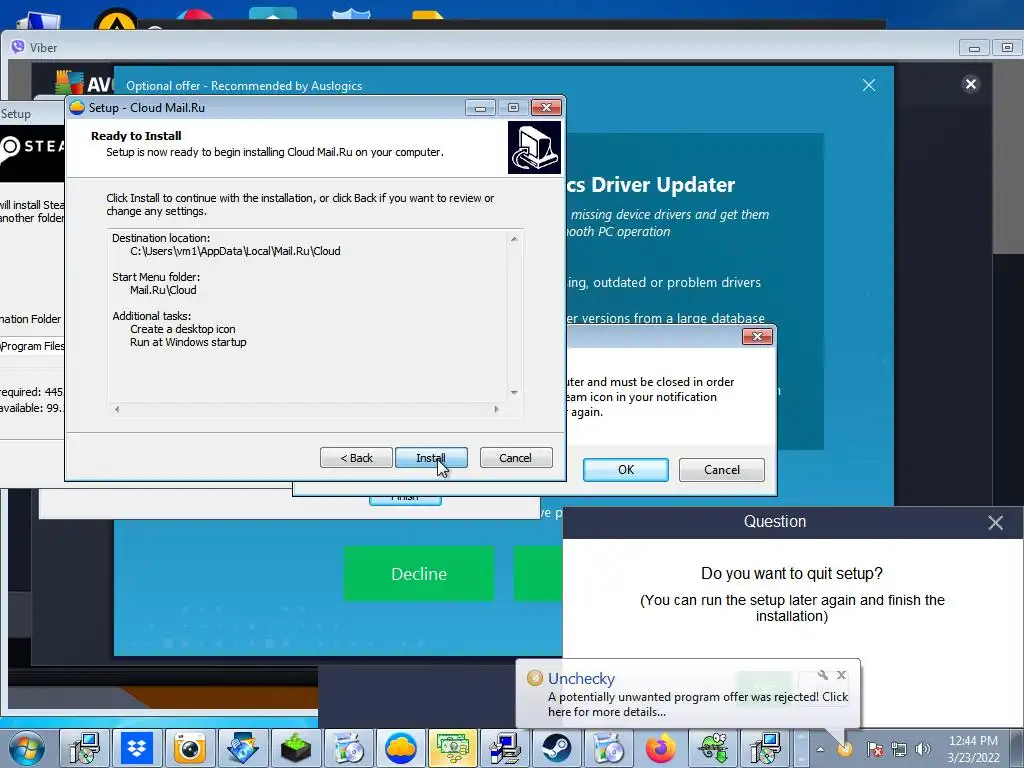The height and width of the screenshot is (768, 1024).
Task: Close the Question quit setup dialog
Action: click(x=995, y=522)
